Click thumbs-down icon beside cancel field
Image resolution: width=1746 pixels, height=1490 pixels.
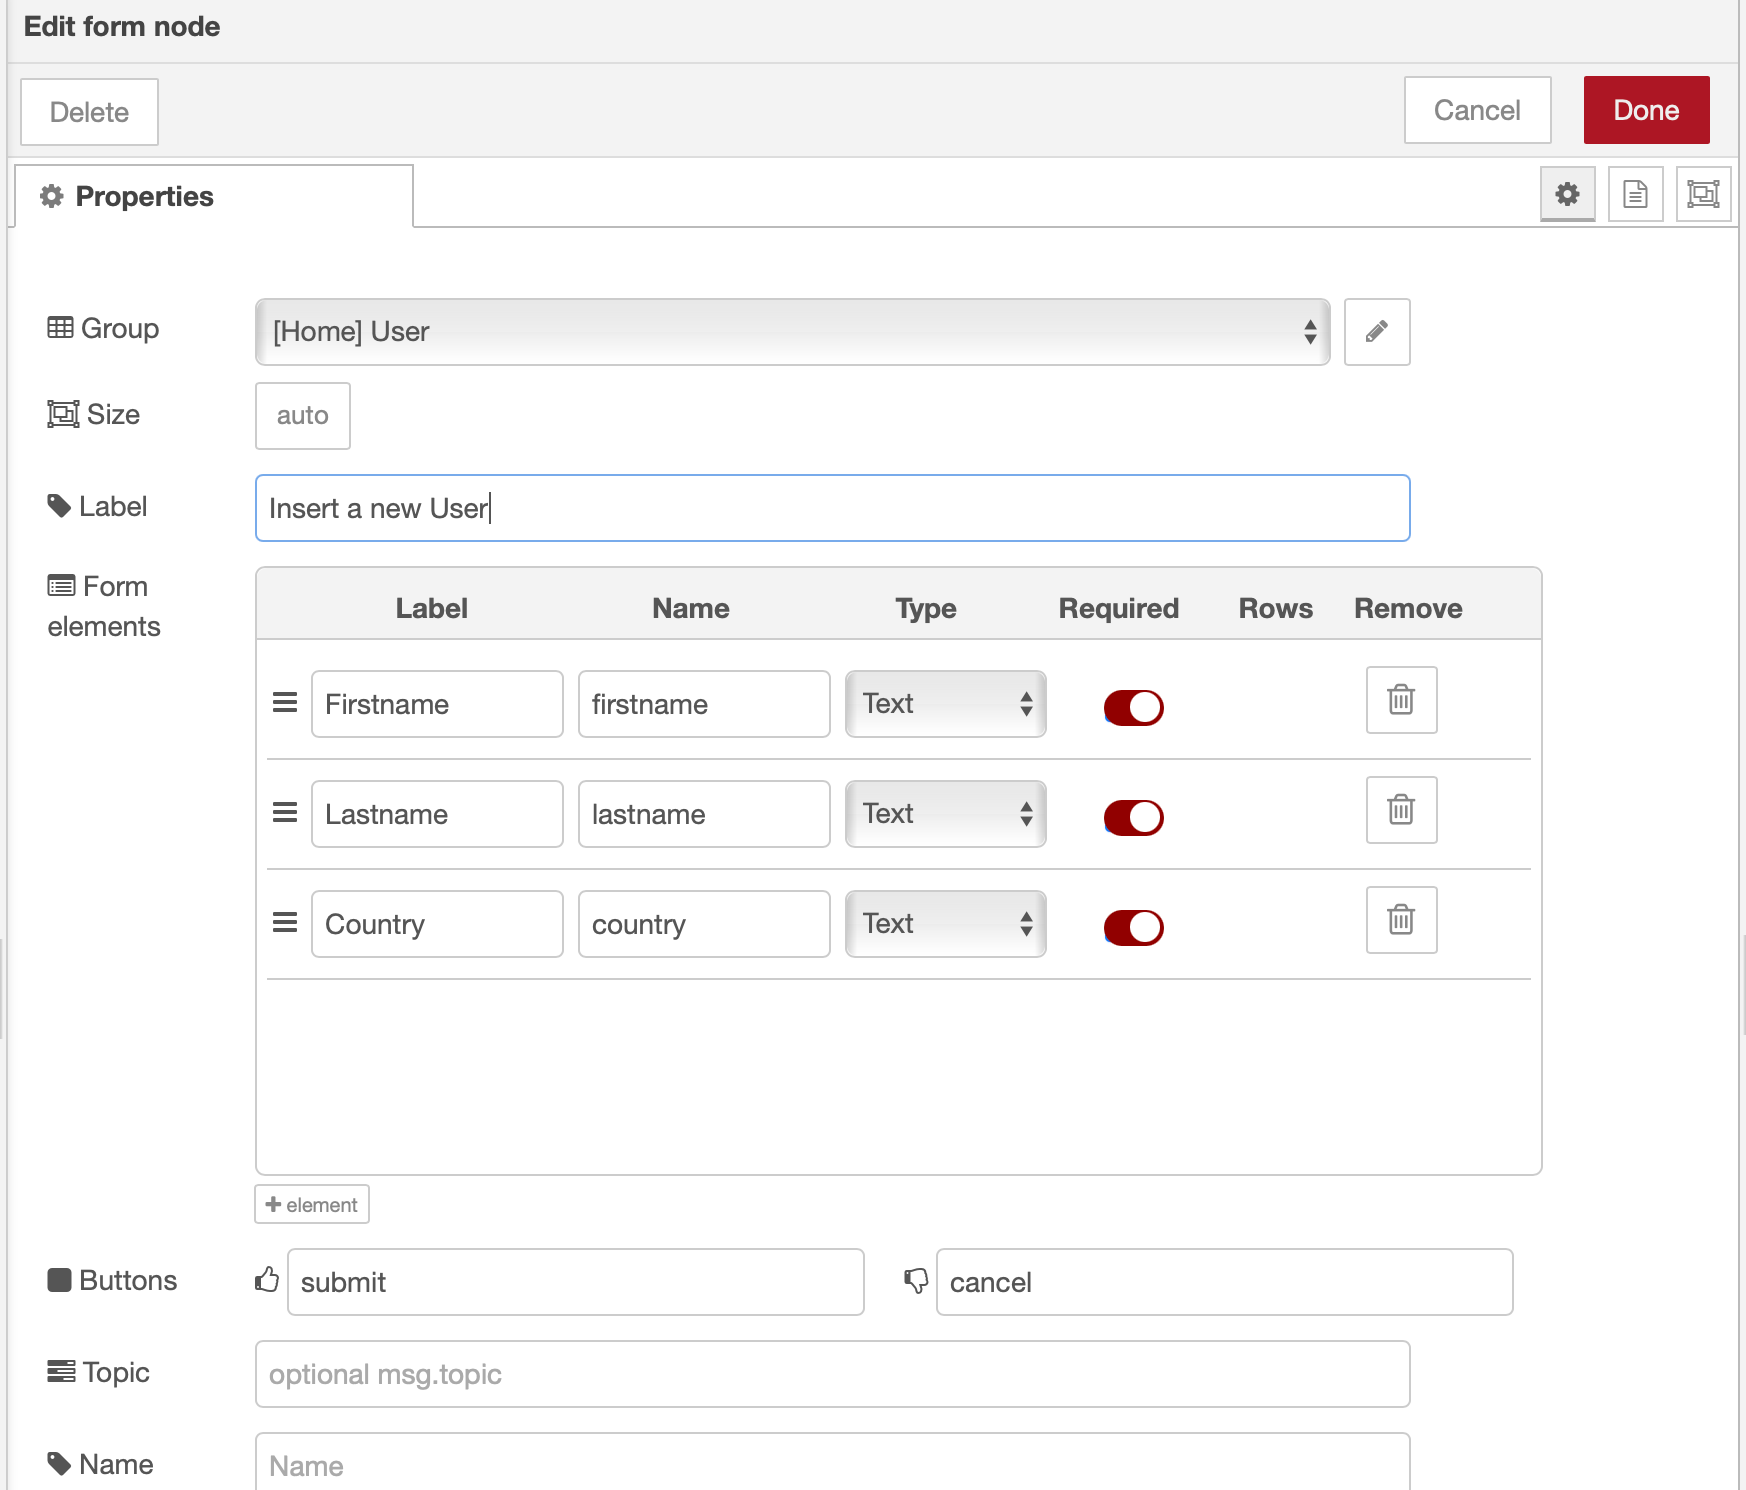(916, 1281)
